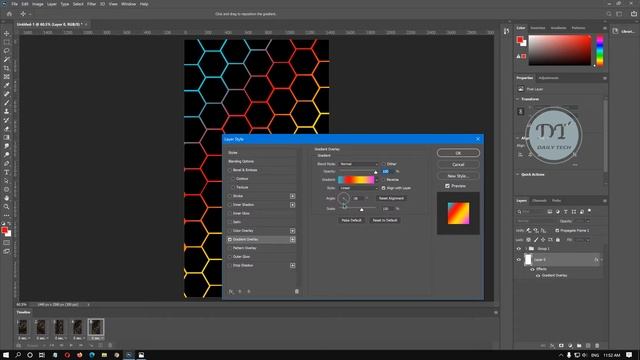
Task: Toggle the Preview checkbox
Action: 447,186
